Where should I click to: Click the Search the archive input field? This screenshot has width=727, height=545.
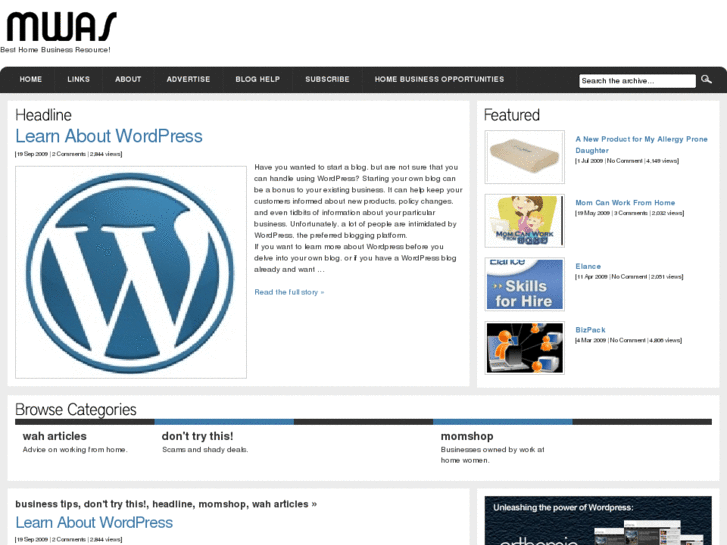point(638,81)
